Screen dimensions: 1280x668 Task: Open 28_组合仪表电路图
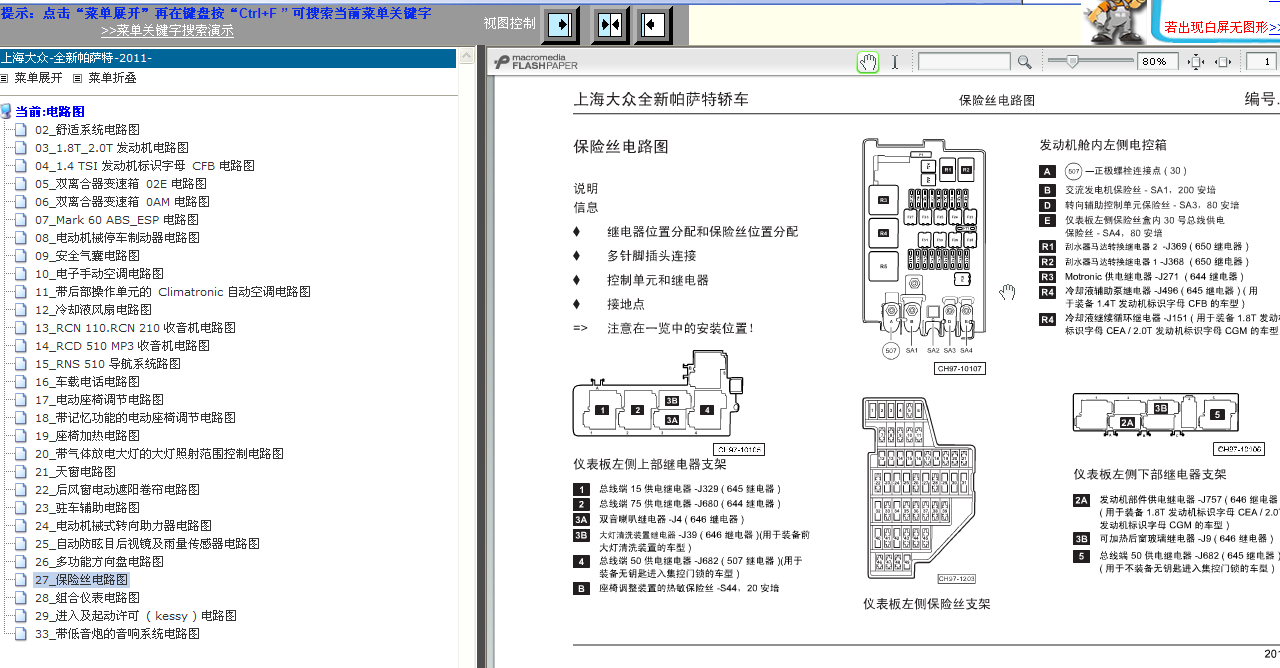[87, 598]
